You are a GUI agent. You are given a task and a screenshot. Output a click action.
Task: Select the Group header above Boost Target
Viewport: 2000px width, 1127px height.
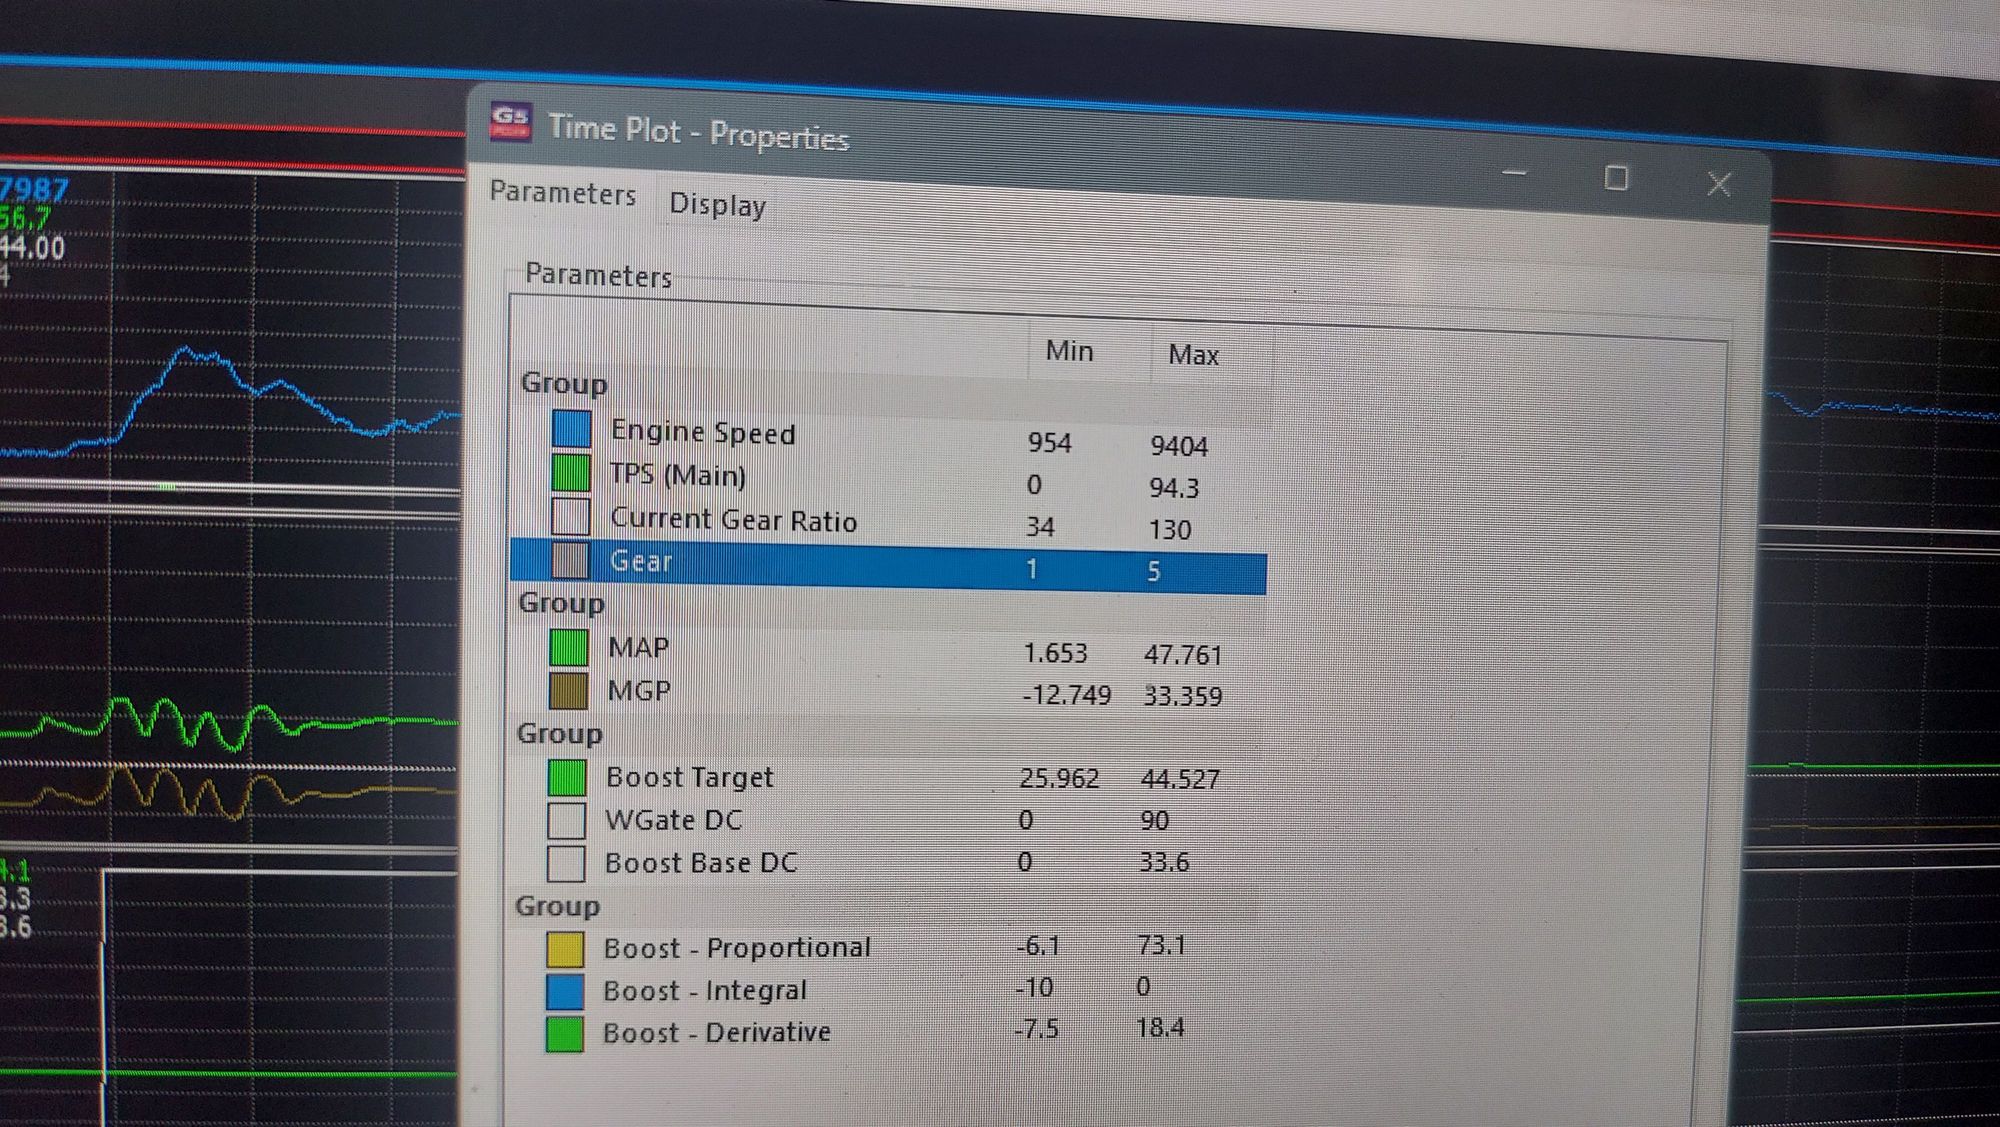point(559,734)
